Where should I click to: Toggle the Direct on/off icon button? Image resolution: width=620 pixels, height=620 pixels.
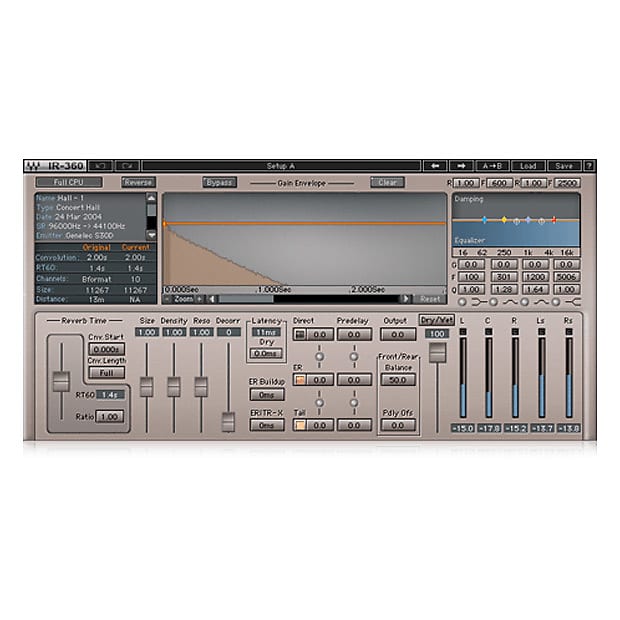click(x=300, y=335)
